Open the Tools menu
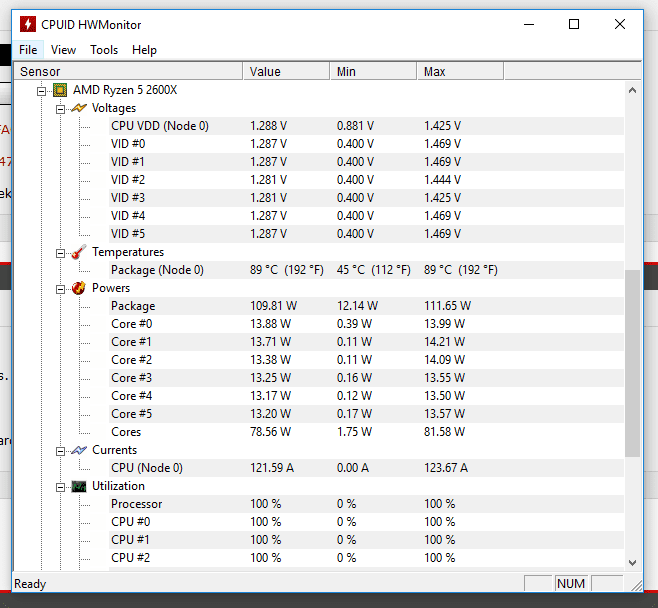The height and width of the screenshot is (608, 658). (104, 50)
